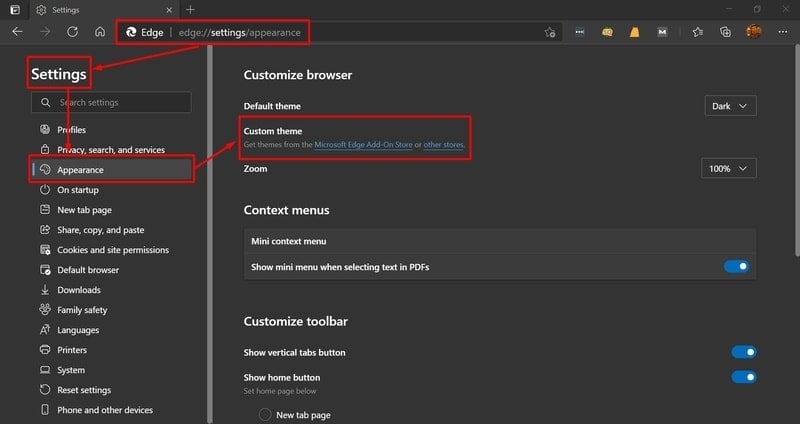This screenshot has height=424, width=800.
Task: Open Profiles settings section
Action: [x=71, y=130]
